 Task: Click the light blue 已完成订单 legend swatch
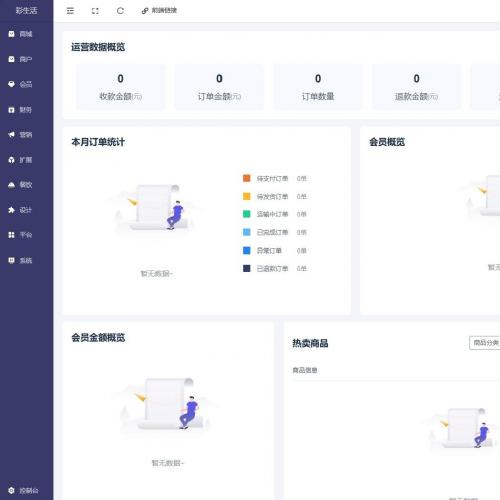pos(247,232)
